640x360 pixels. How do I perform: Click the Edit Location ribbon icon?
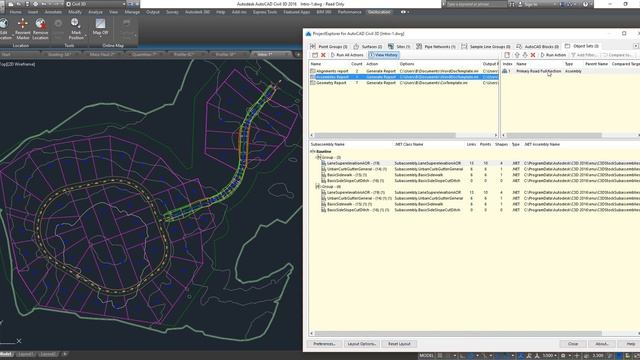[4, 24]
